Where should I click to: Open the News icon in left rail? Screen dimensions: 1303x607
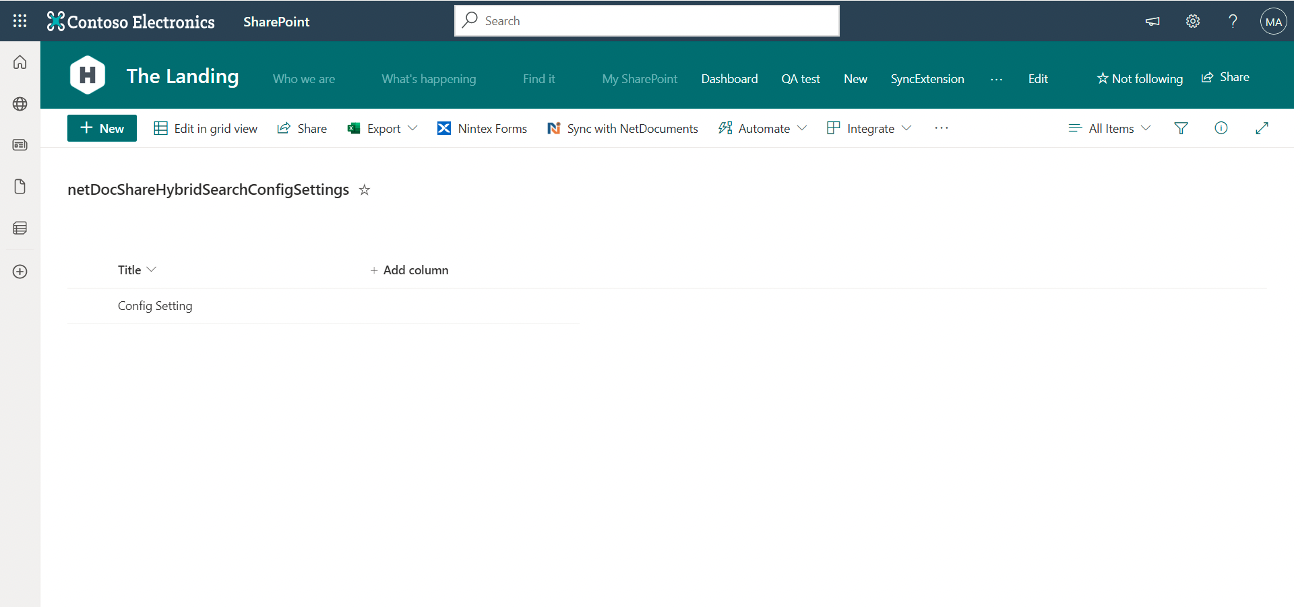[x=20, y=145]
